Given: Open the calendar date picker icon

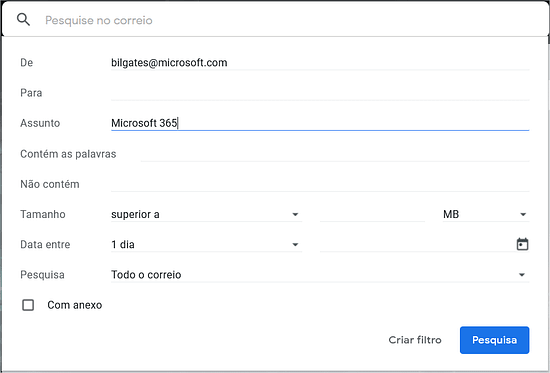Looking at the screenshot, I should [522, 244].
